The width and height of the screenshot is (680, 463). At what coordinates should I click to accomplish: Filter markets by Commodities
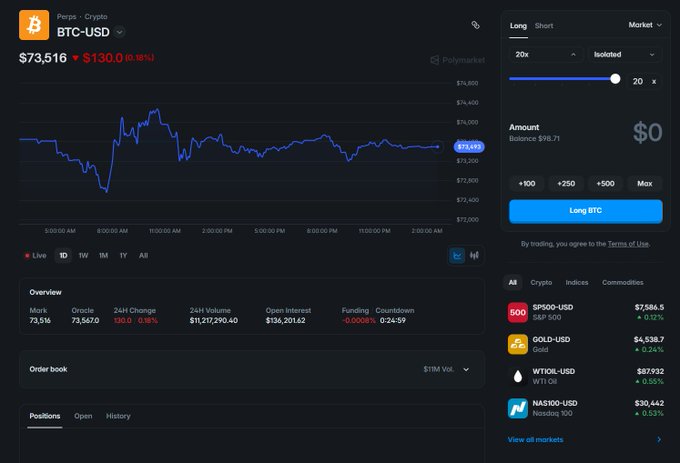coord(623,283)
